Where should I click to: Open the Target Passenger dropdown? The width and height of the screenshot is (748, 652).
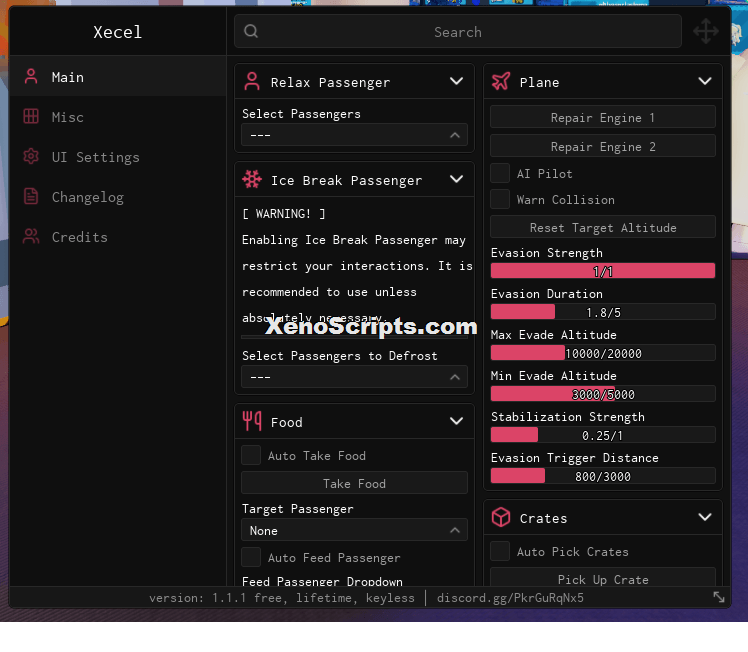(x=354, y=530)
